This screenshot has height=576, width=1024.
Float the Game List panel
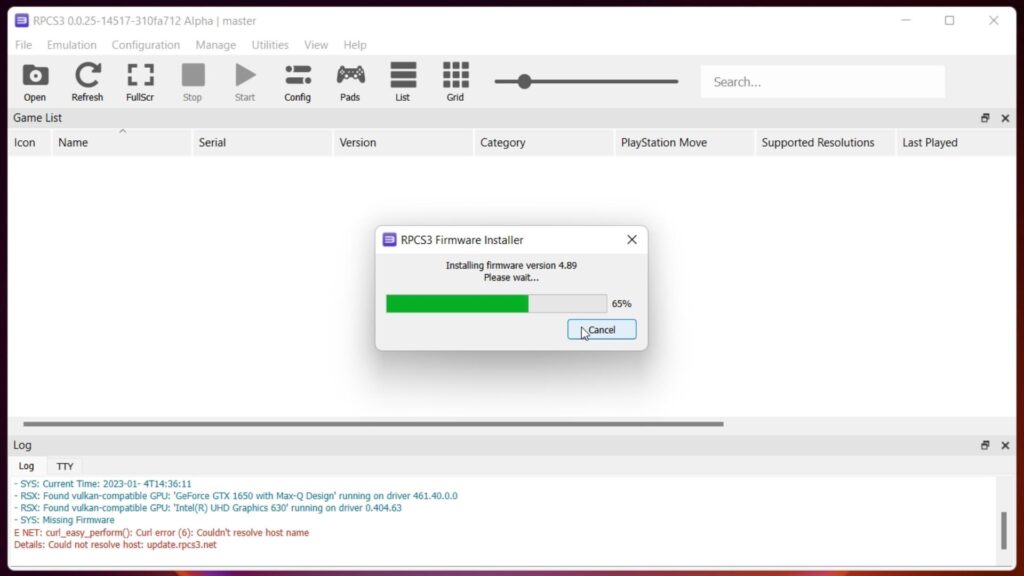tap(985, 118)
